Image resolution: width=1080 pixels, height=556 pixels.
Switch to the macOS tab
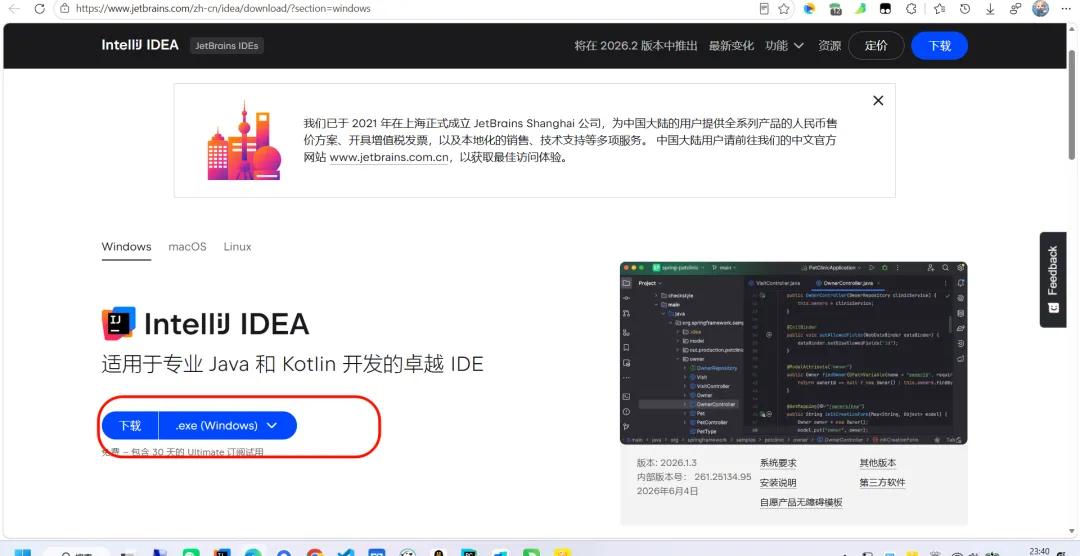(x=187, y=247)
